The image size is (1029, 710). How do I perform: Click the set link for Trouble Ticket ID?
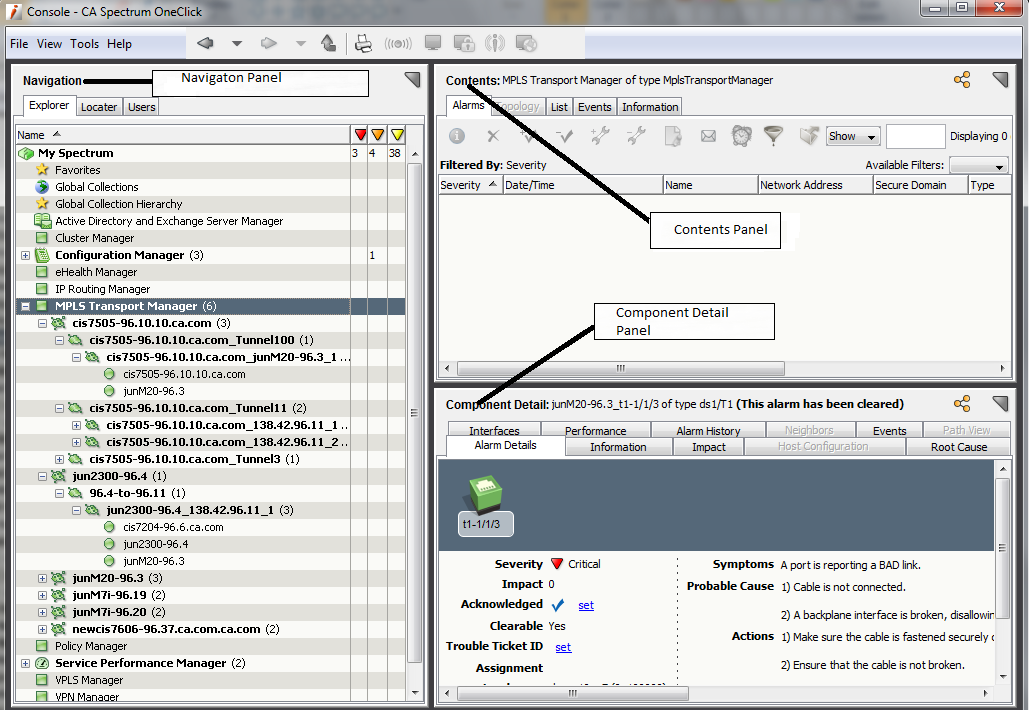563,647
